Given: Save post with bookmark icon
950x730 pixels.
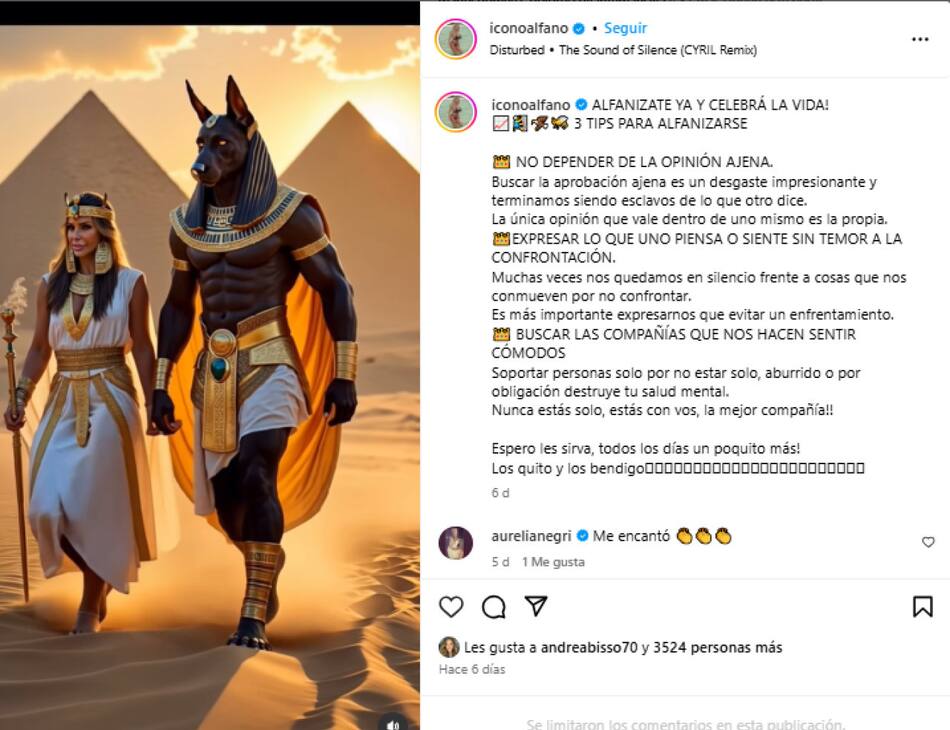Looking at the screenshot, I should click(x=922, y=606).
